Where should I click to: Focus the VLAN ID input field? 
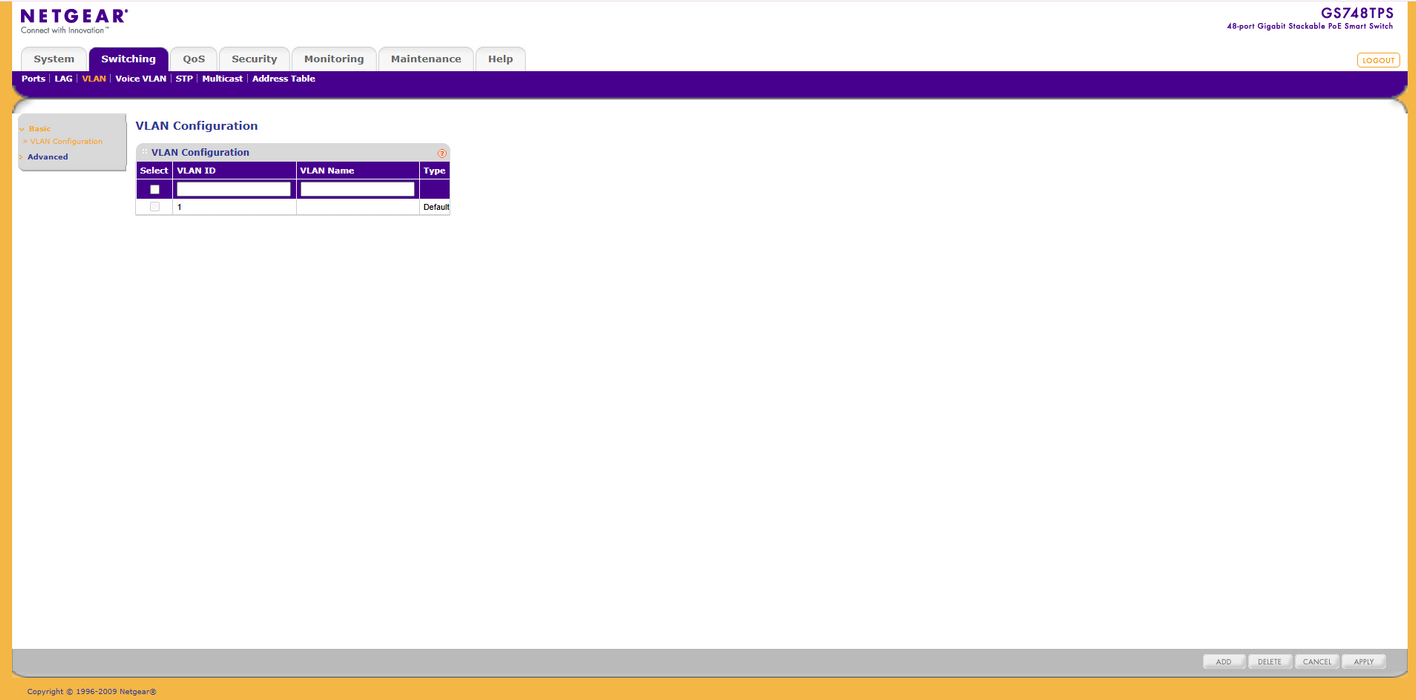pyautogui.click(x=234, y=189)
